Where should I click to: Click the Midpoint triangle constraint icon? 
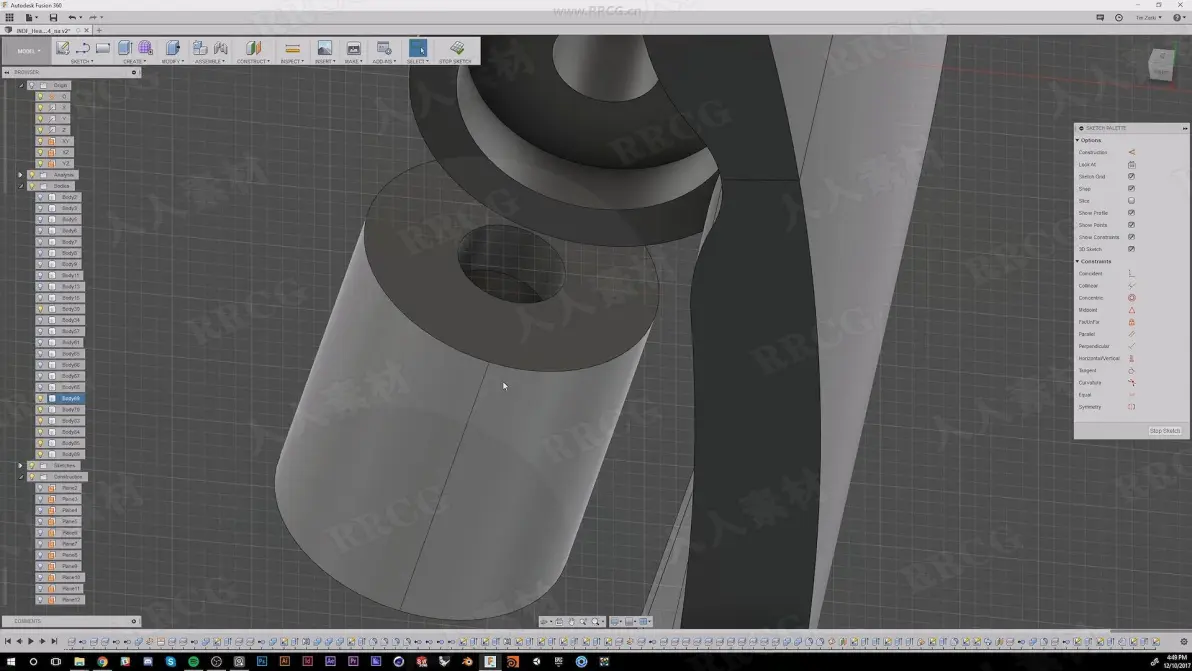(x=1131, y=310)
